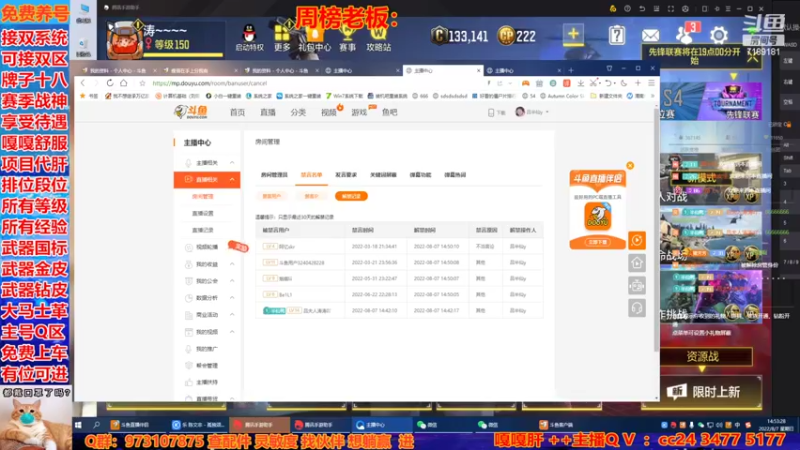Open the 攻略站 icon in game
This screenshot has height=450, width=800.
pyautogui.click(x=379, y=39)
